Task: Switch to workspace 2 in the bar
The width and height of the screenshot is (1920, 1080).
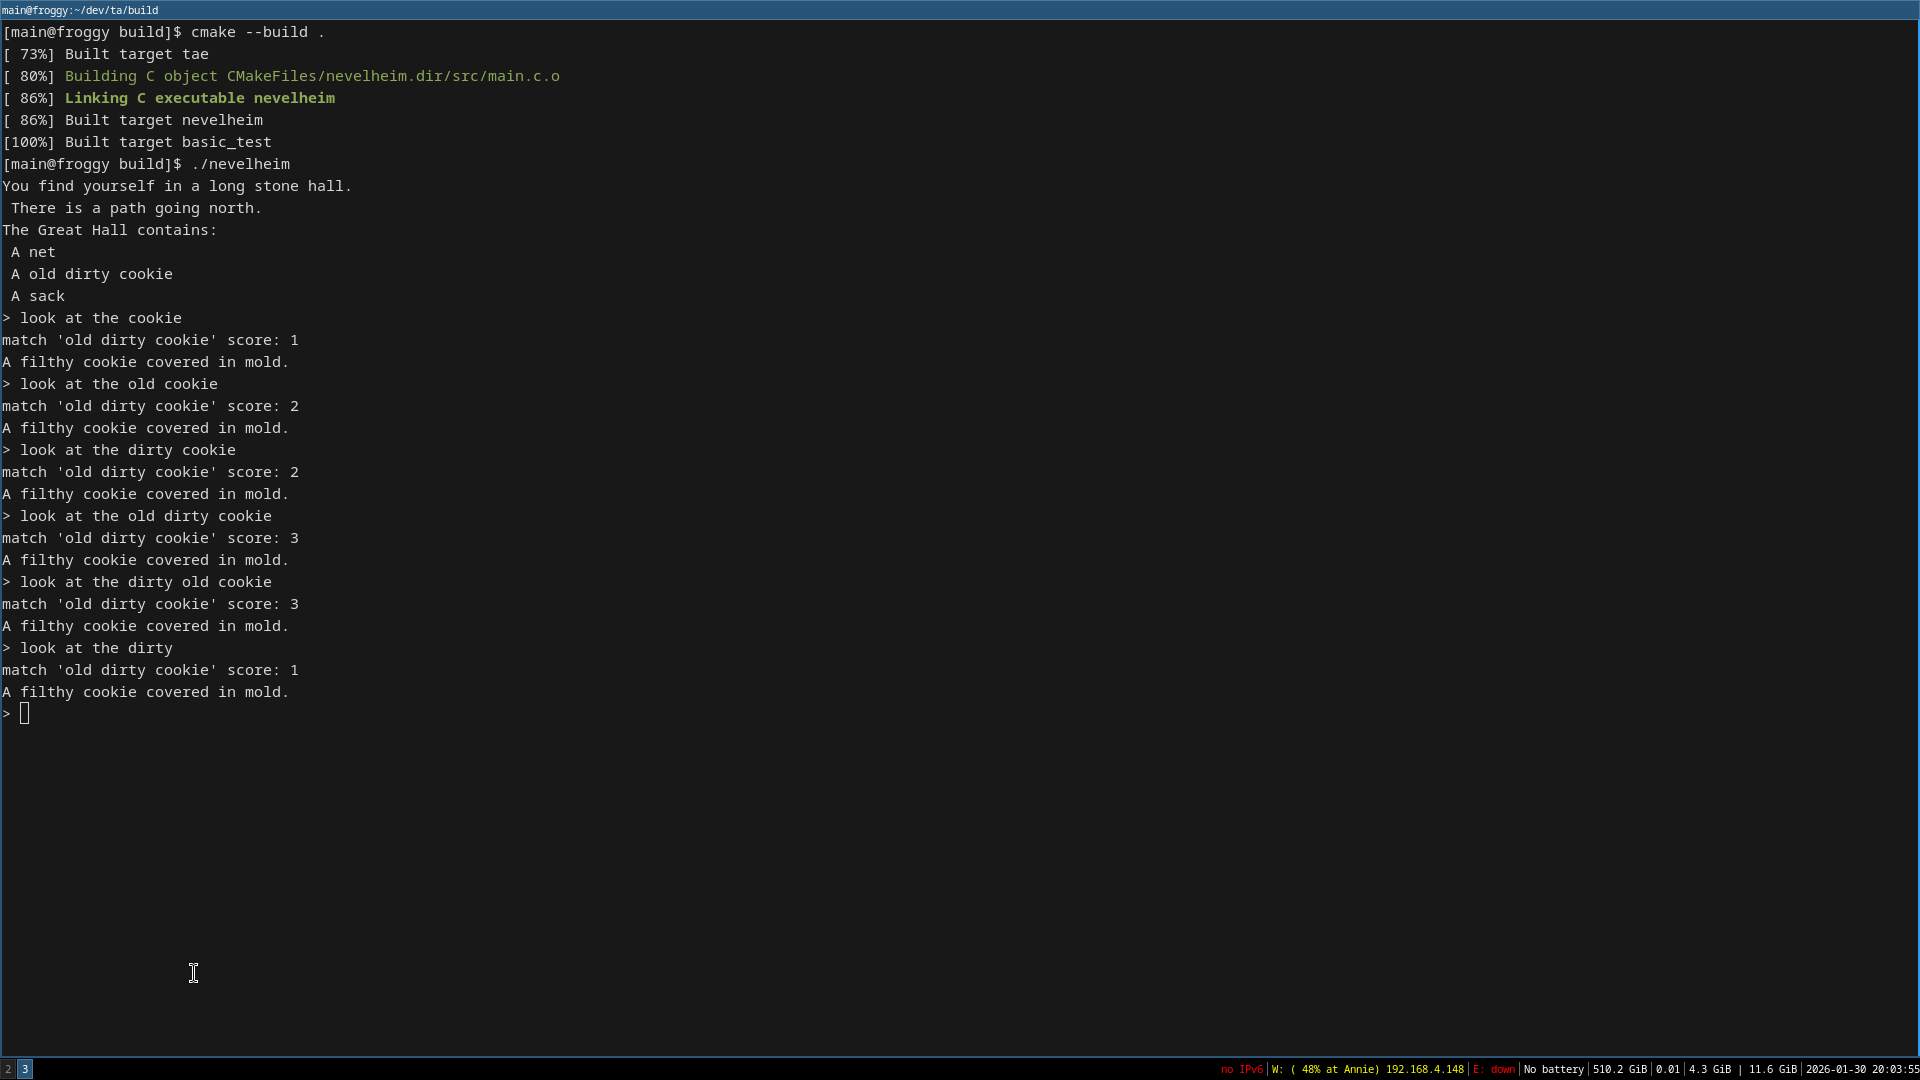Action: click(x=8, y=1069)
